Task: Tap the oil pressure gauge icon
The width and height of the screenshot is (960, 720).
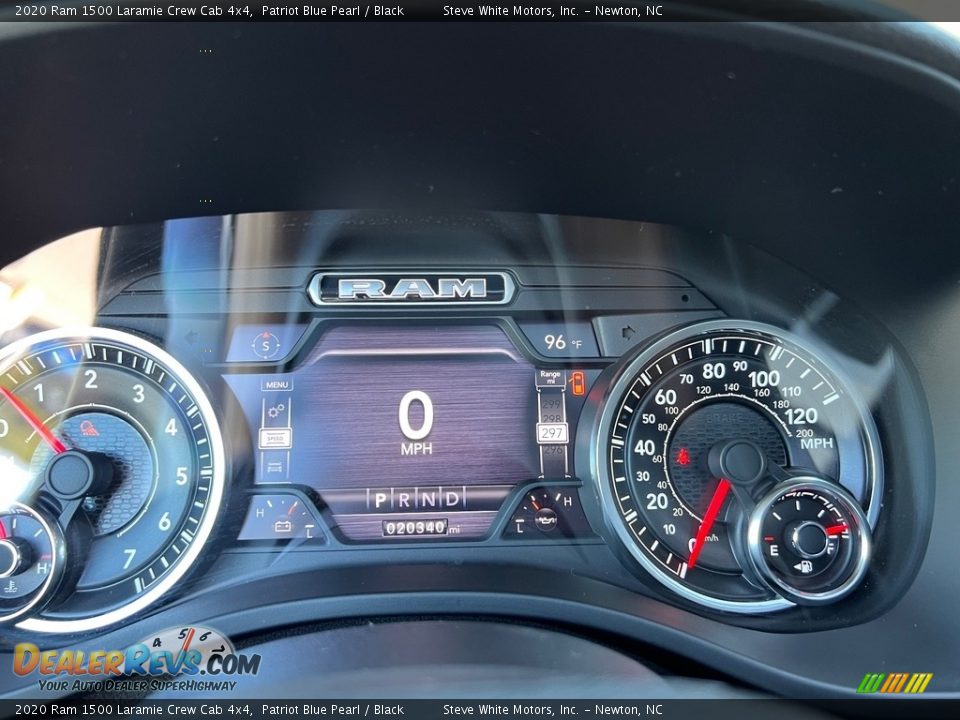Action: [x=546, y=521]
